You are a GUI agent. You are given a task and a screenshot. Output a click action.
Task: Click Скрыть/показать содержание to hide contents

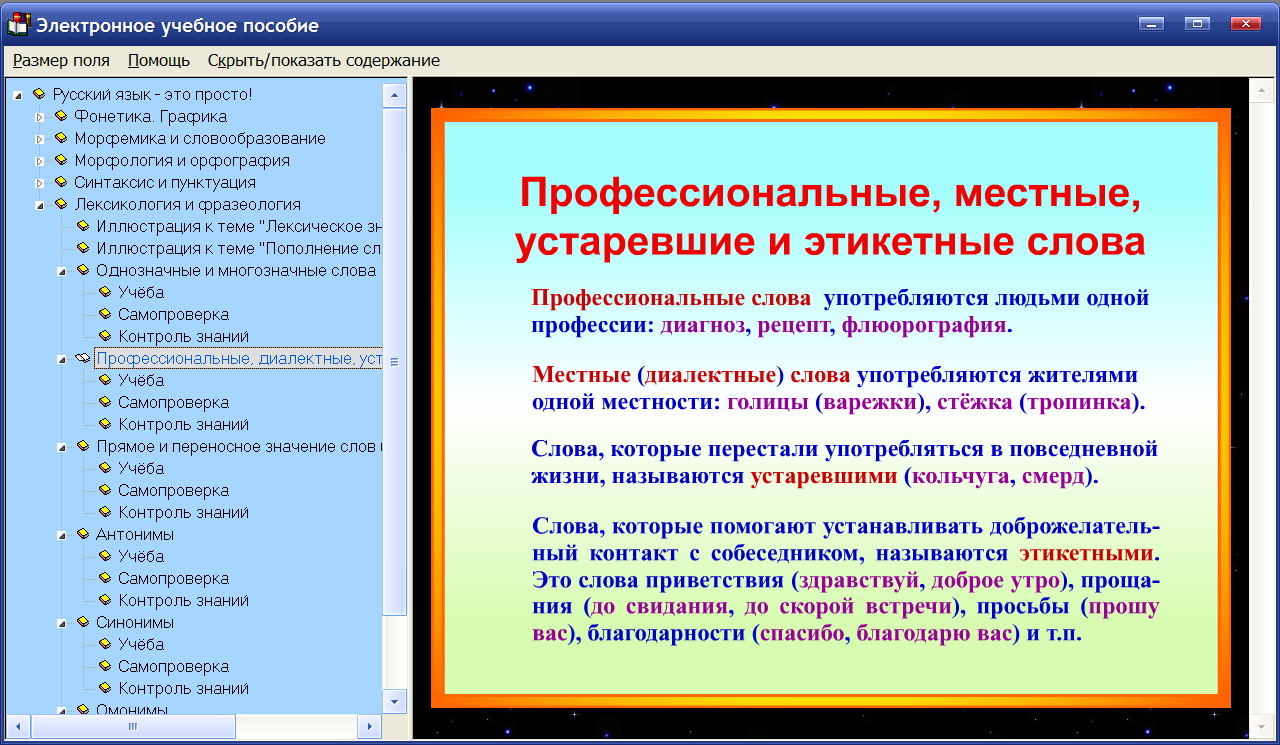[322, 60]
